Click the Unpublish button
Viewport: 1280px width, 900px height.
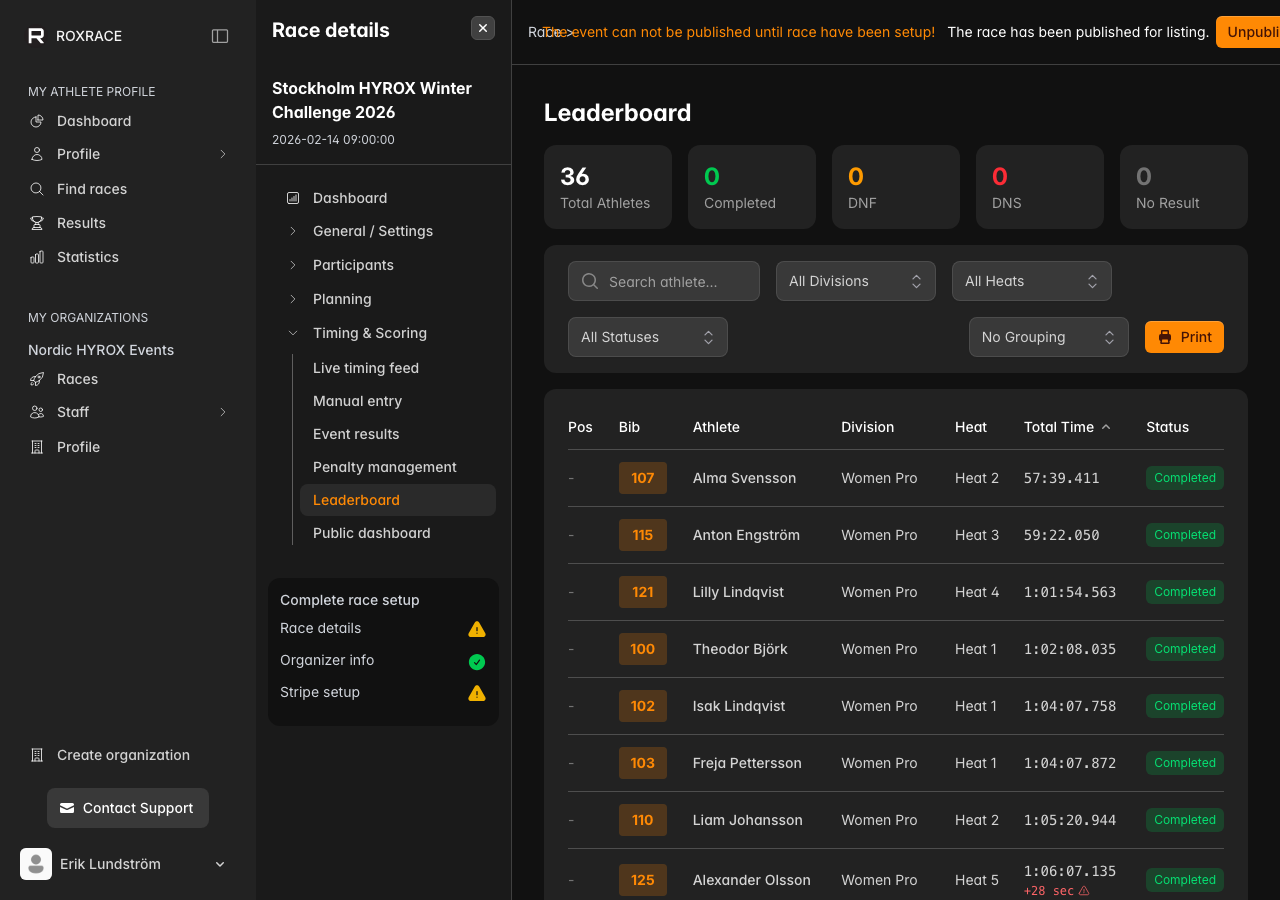pos(1248,32)
